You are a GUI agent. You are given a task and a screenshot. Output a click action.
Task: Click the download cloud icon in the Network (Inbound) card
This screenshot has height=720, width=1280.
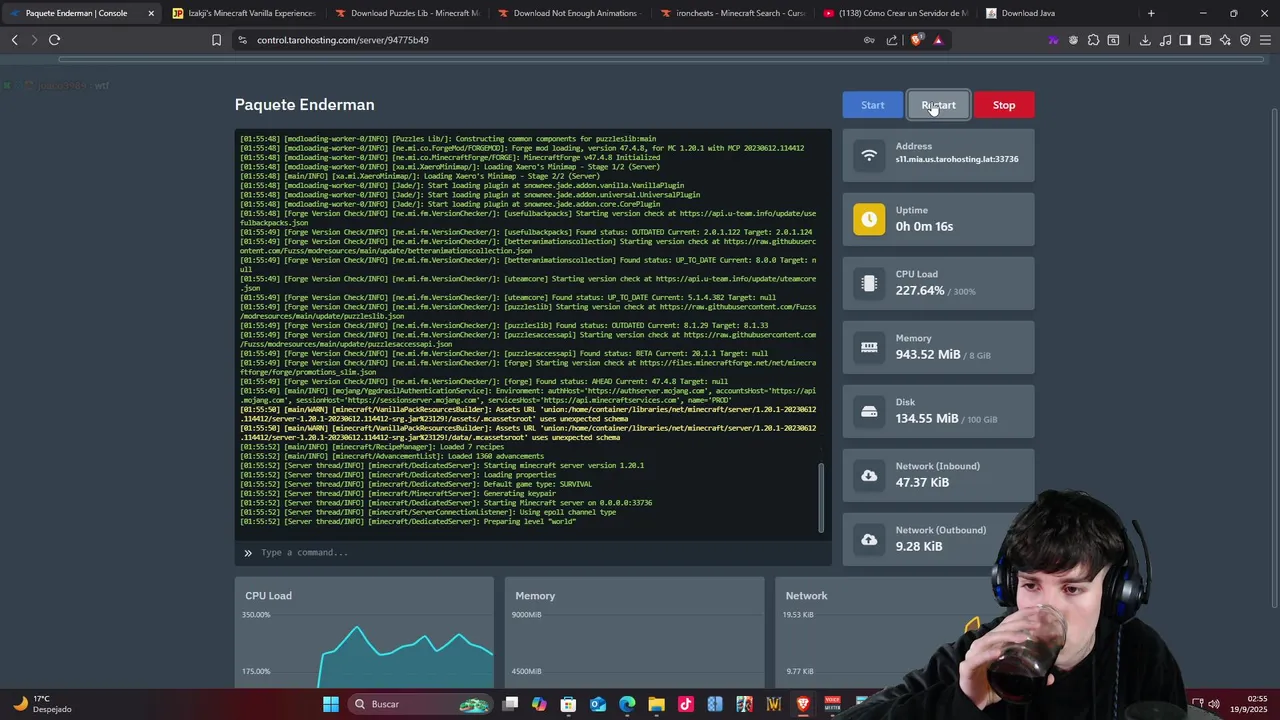pyautogui.click(x=869, y=475)
